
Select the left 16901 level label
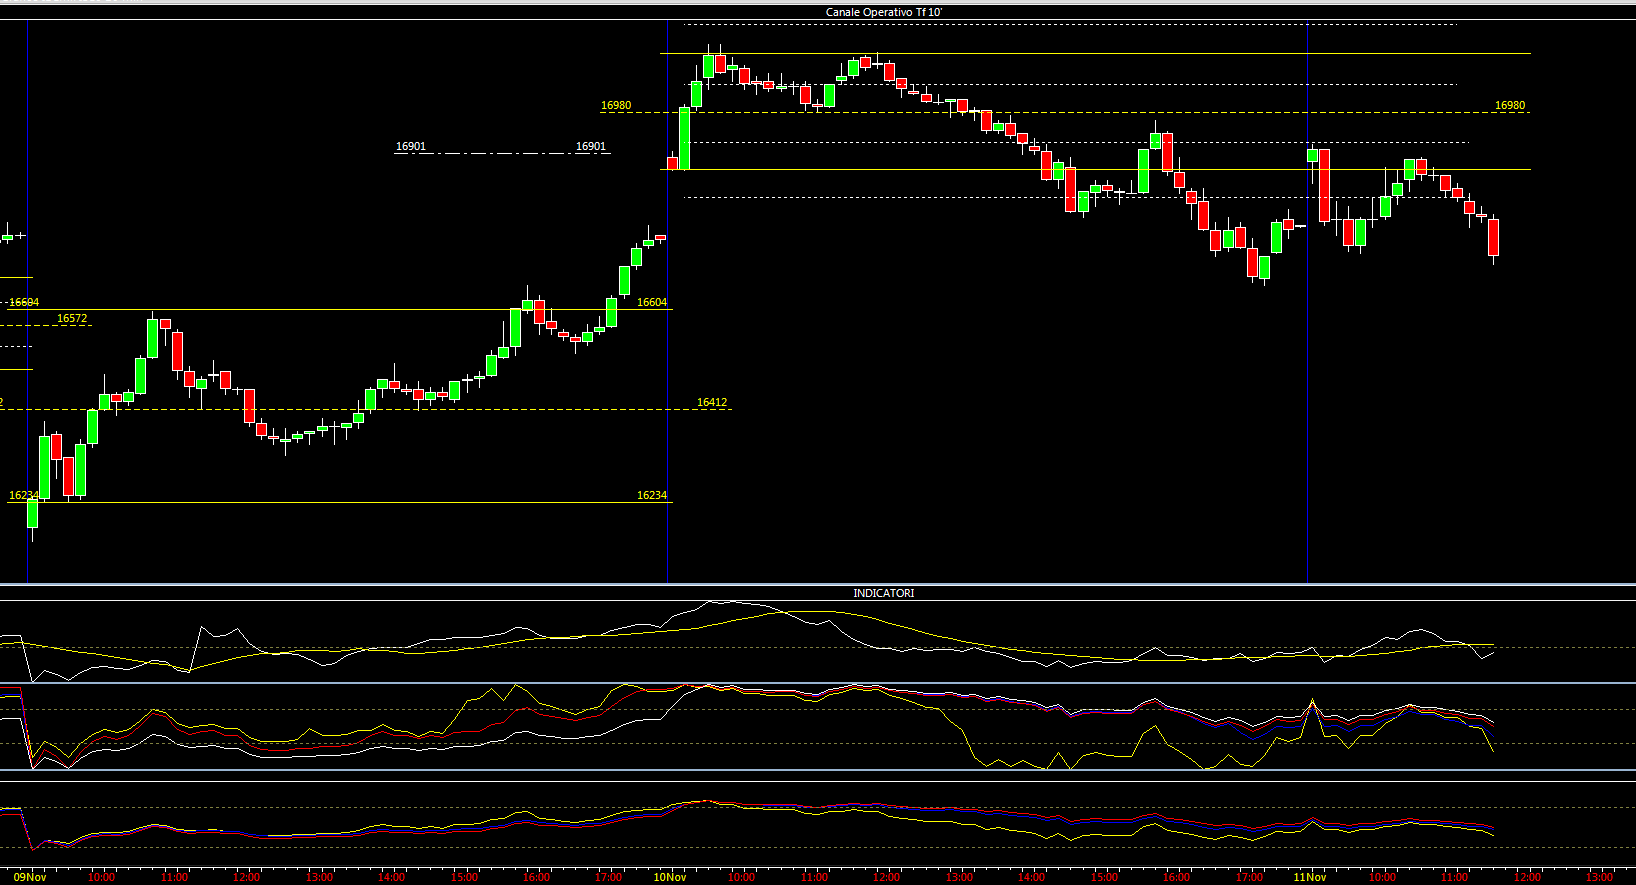point(411,146)
